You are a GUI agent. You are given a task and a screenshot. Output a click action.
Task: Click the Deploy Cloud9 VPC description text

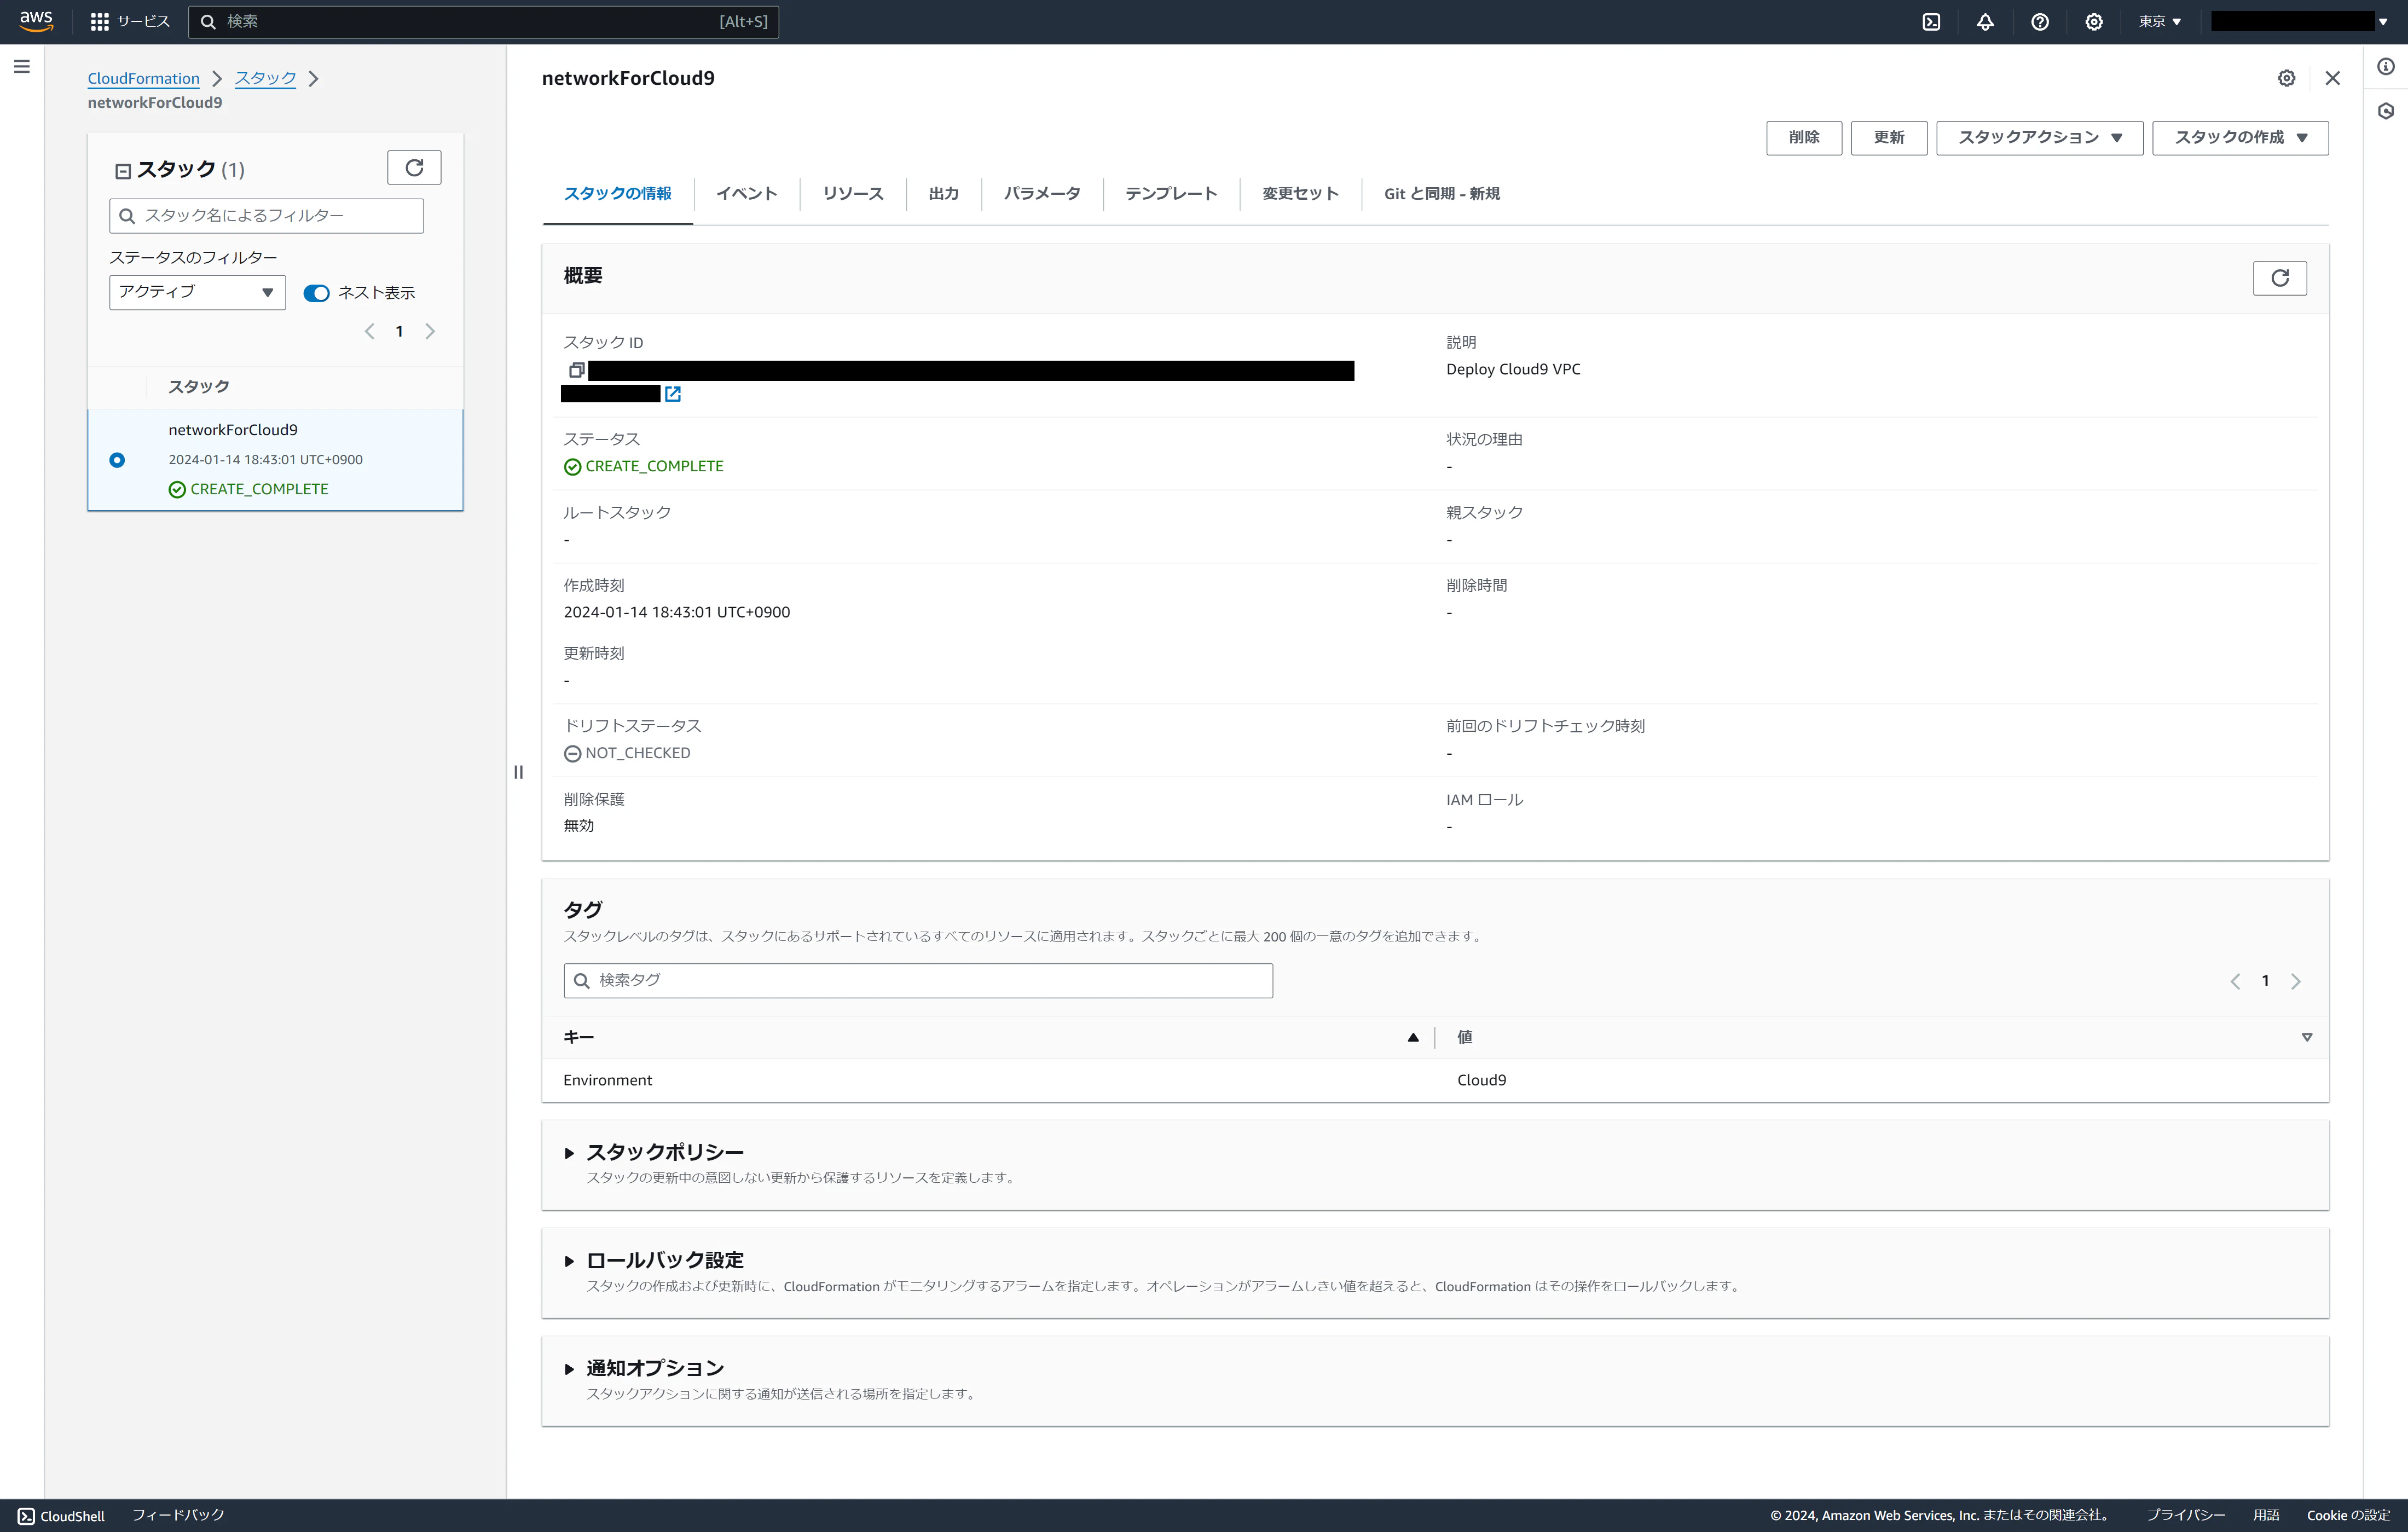[1513, 369]
